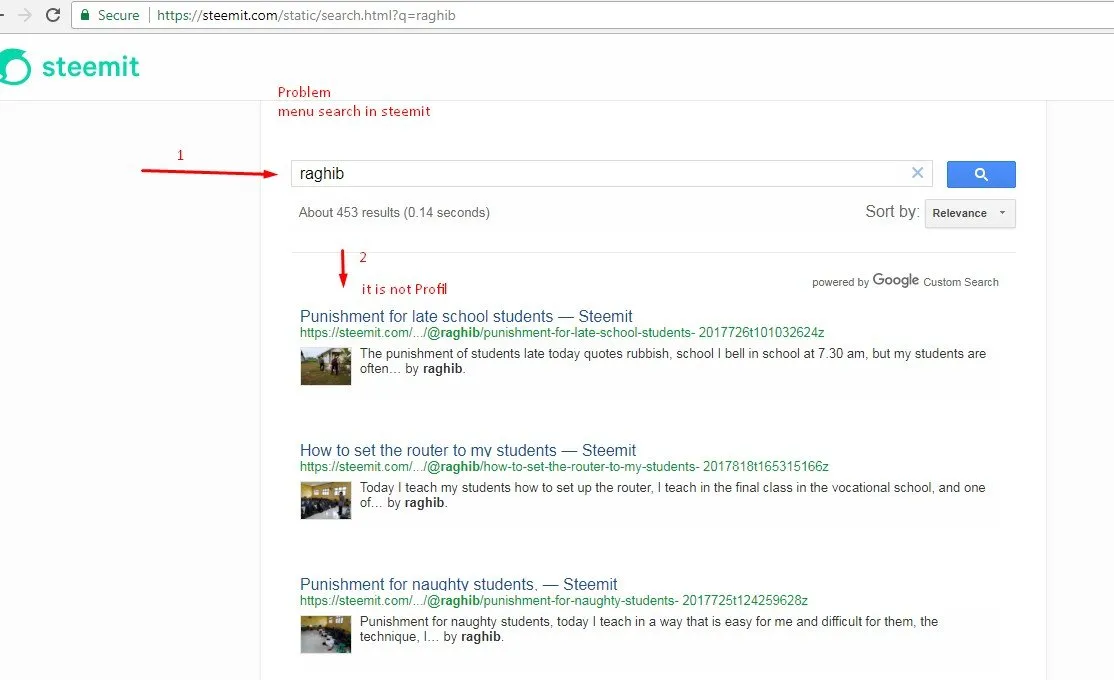Viewport: 1114px width, 680px height.
Task: Click the green Secure padlock icon
Action: coord(85,15)
